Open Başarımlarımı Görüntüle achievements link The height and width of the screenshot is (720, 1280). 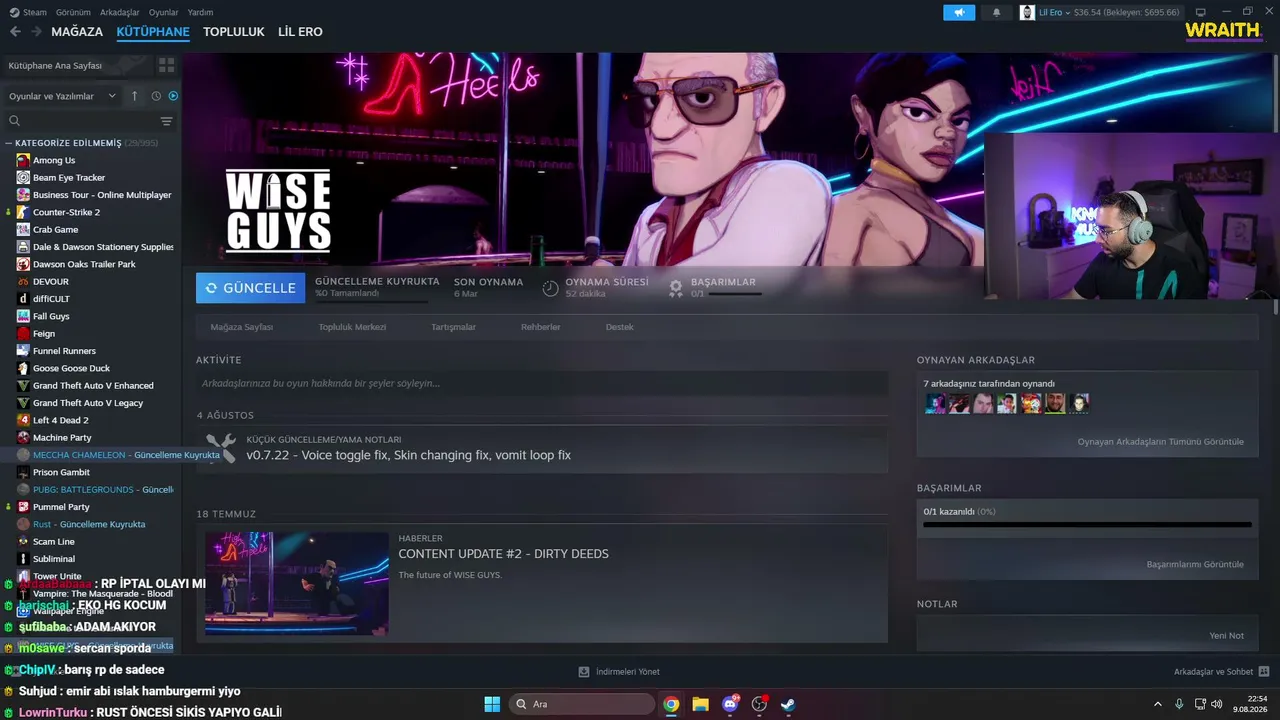click(1195, 565)
